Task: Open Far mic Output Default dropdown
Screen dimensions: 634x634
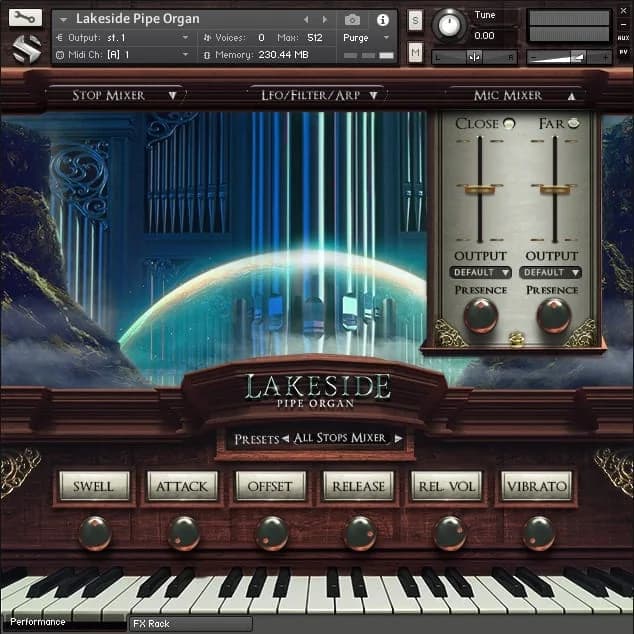Action: (551, 273)
